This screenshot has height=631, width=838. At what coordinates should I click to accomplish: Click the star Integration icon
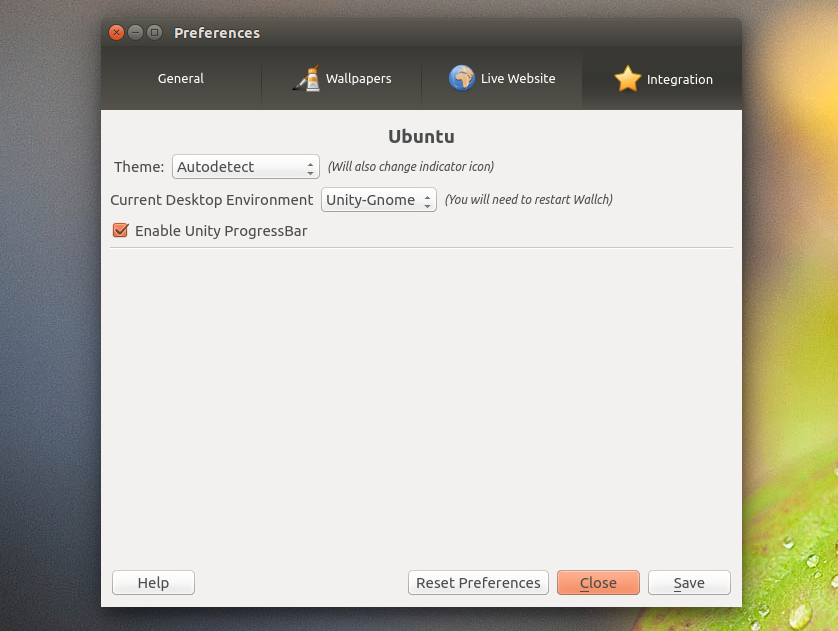627,79
